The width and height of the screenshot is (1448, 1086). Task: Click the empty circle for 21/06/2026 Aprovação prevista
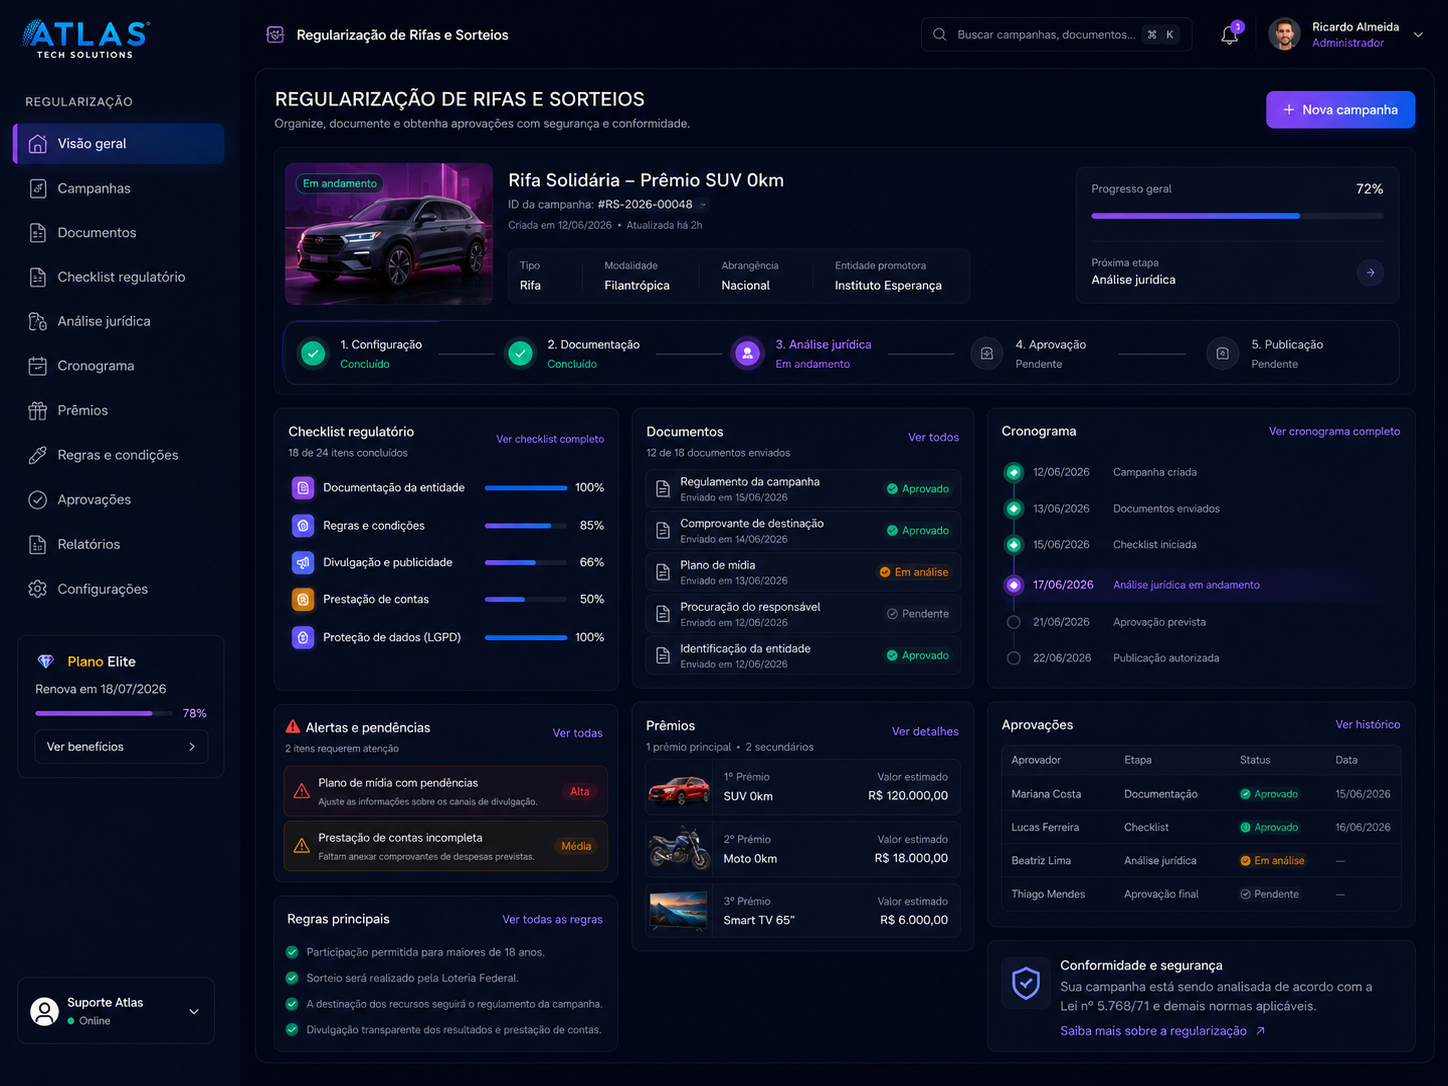tap(1013, 622)
